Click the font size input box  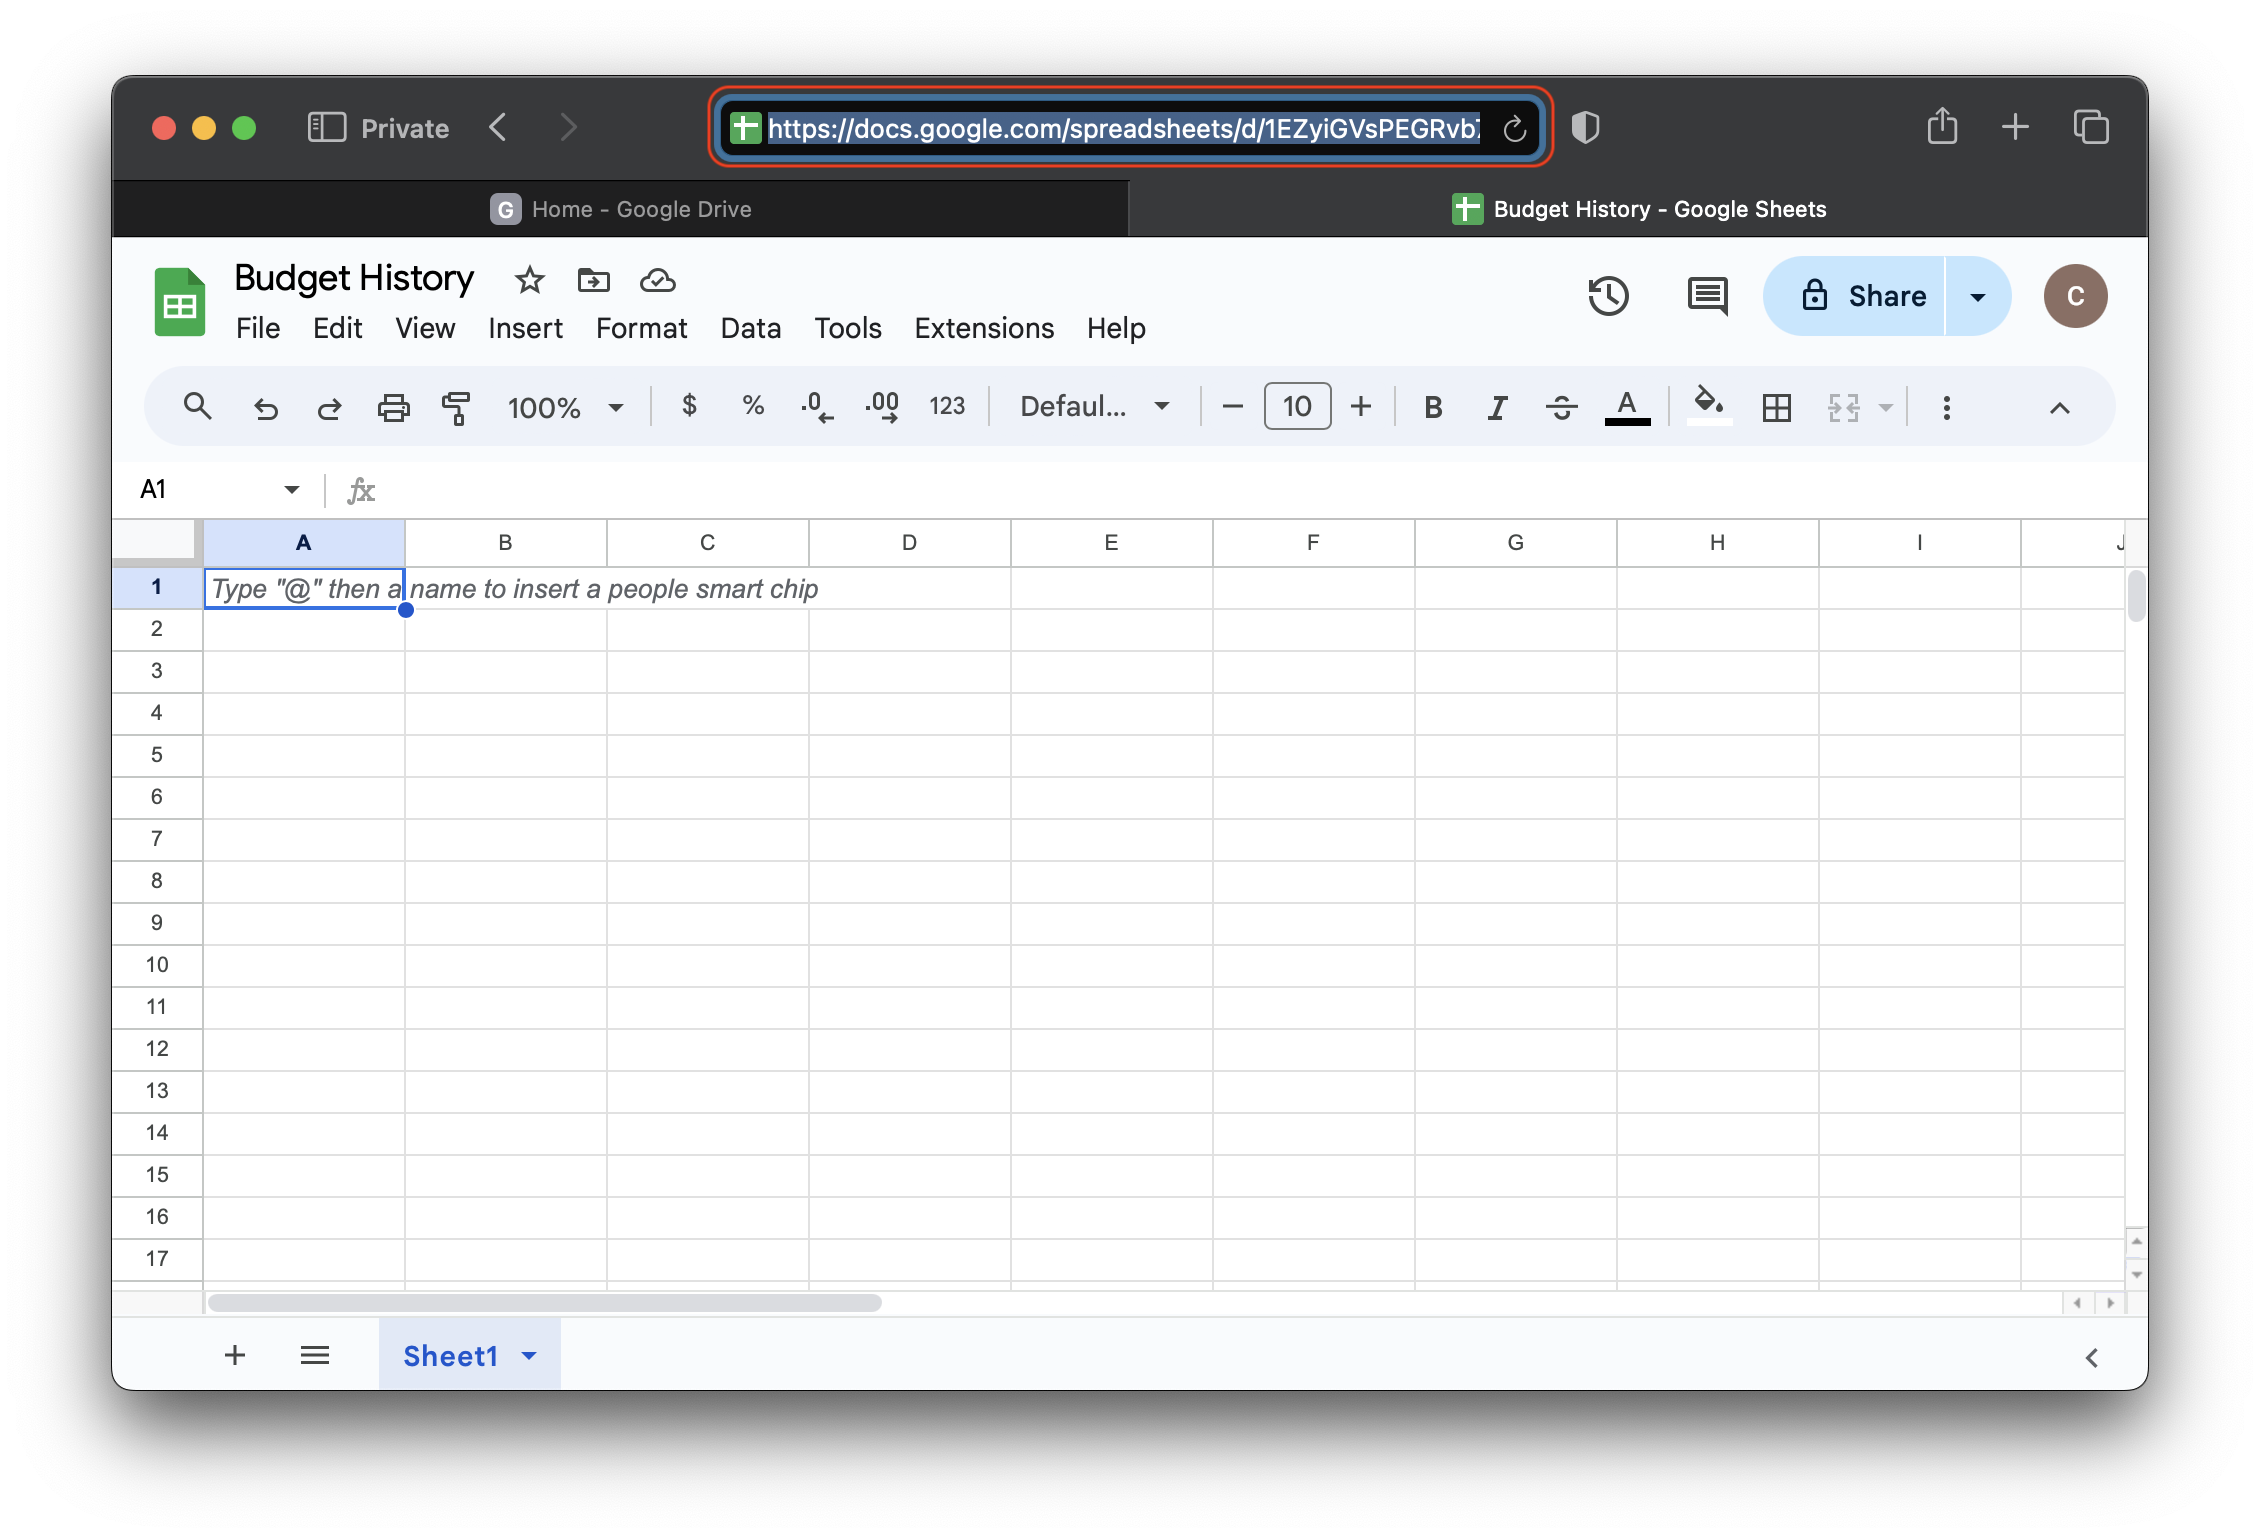[x=1296, y=407]
